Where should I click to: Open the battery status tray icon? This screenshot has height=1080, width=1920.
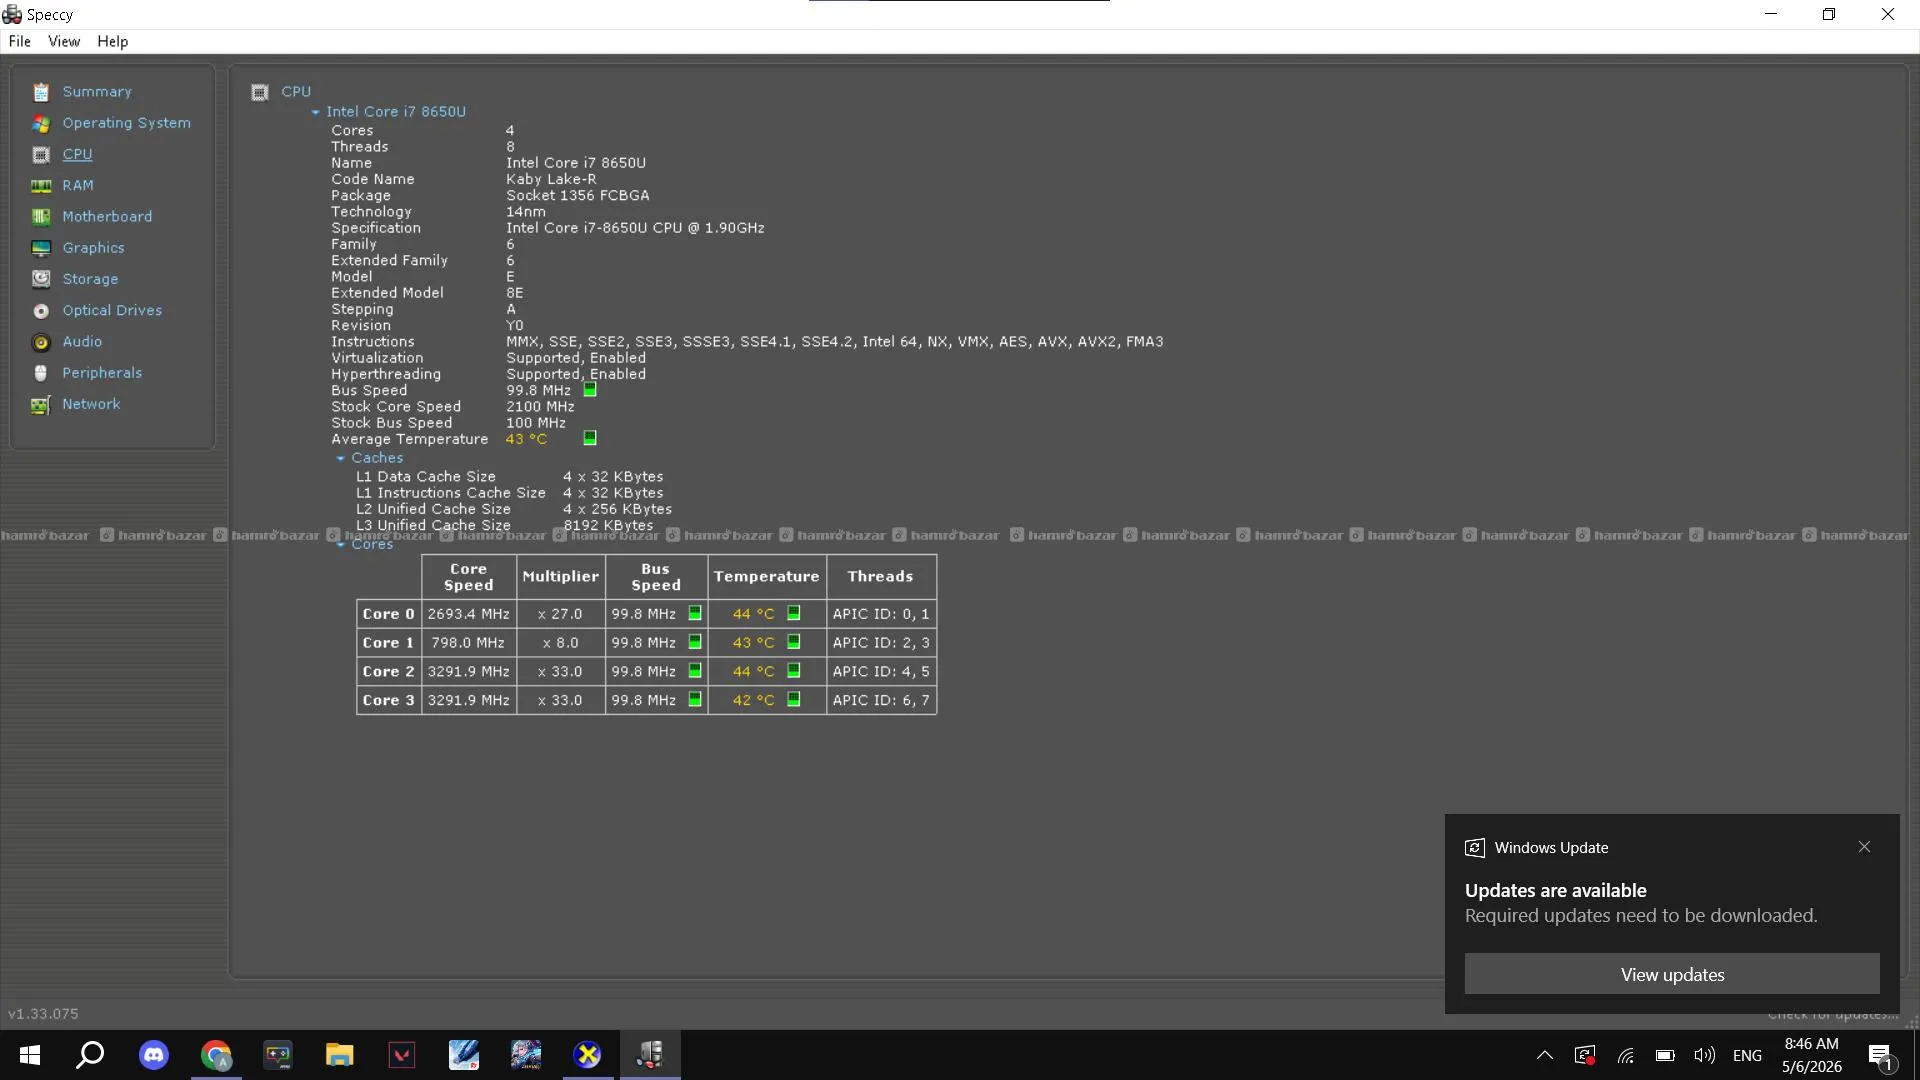coord(1665,1055)
